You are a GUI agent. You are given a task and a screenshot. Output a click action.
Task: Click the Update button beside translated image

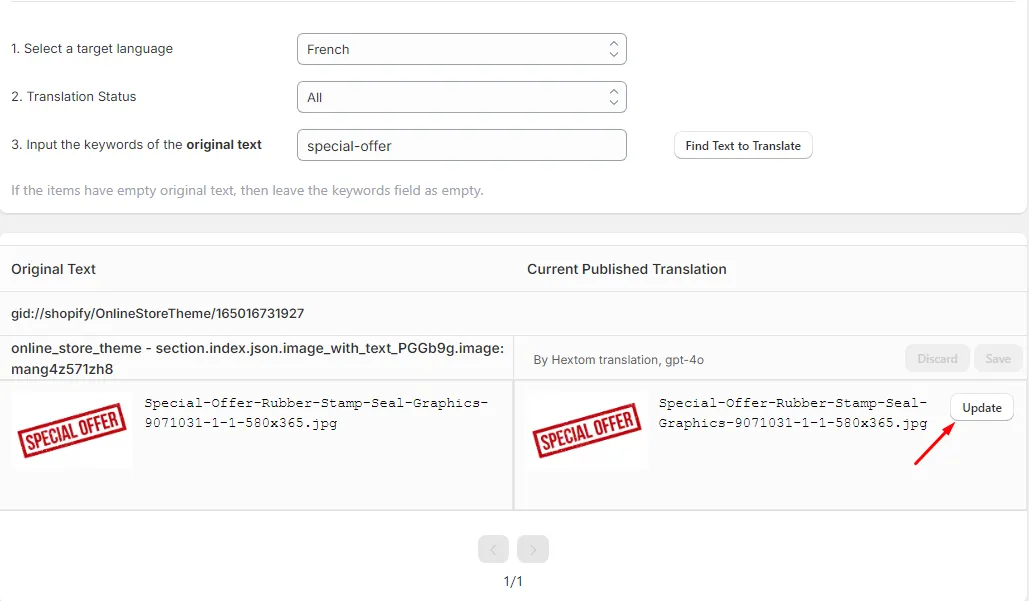click(x=981, y=407)
